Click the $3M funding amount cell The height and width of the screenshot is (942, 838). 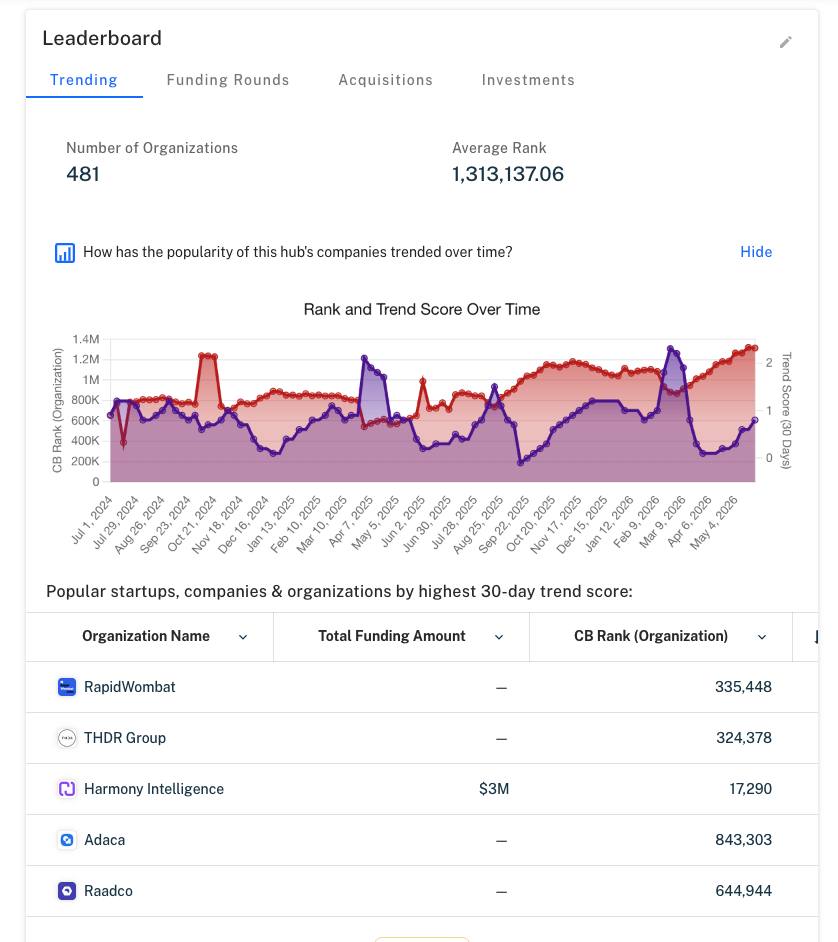click(494, 789)
